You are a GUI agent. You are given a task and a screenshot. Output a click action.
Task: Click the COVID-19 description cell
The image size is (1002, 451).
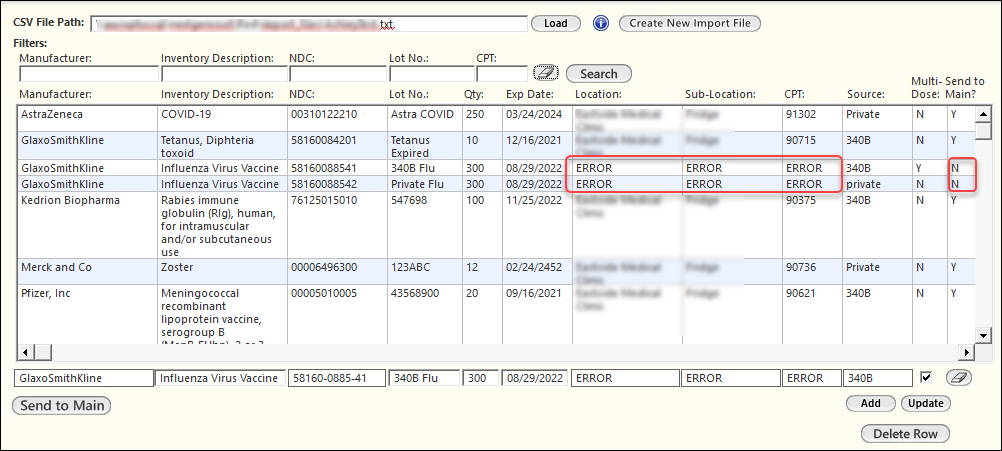point(223,119)
